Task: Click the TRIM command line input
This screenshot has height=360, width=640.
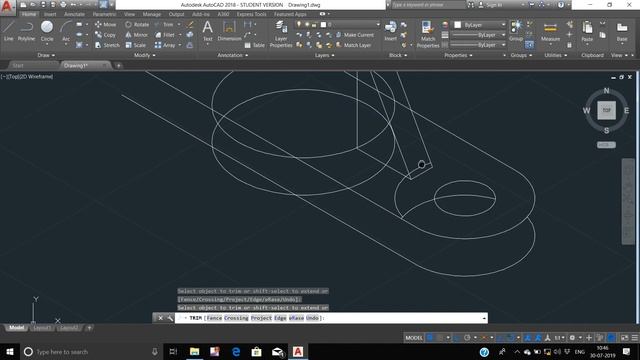Action: [x=331, y=318]
